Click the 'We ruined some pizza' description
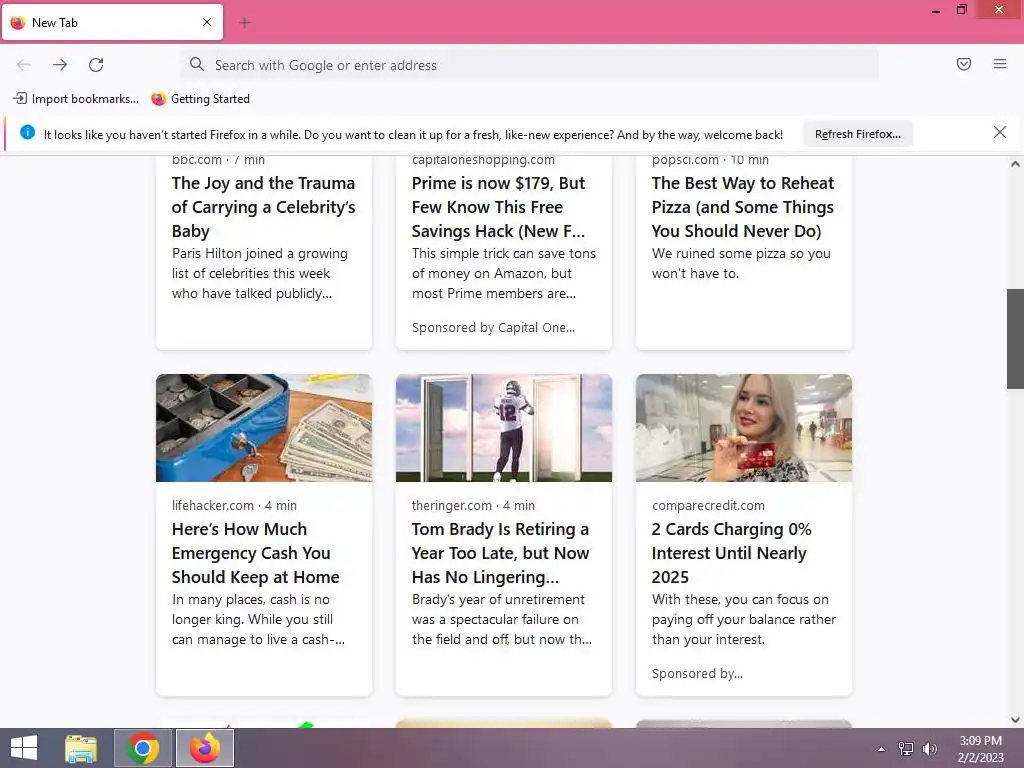The image size is (1024, 768). [x=741, y=263]
